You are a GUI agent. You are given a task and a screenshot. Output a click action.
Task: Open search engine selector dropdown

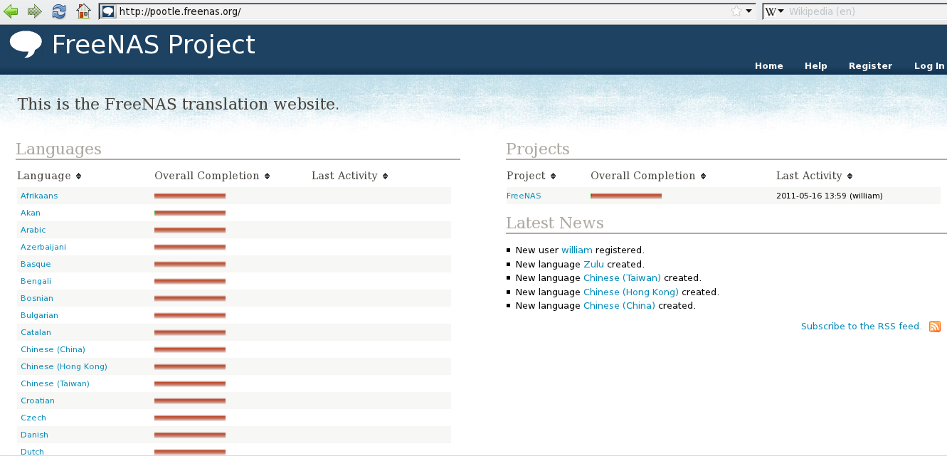[x=775, y=11]
